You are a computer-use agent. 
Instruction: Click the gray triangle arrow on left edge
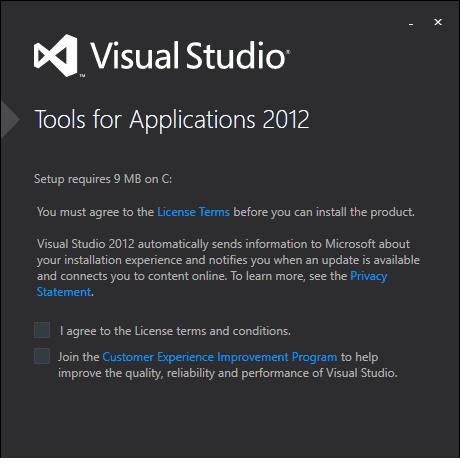[10, 119]
